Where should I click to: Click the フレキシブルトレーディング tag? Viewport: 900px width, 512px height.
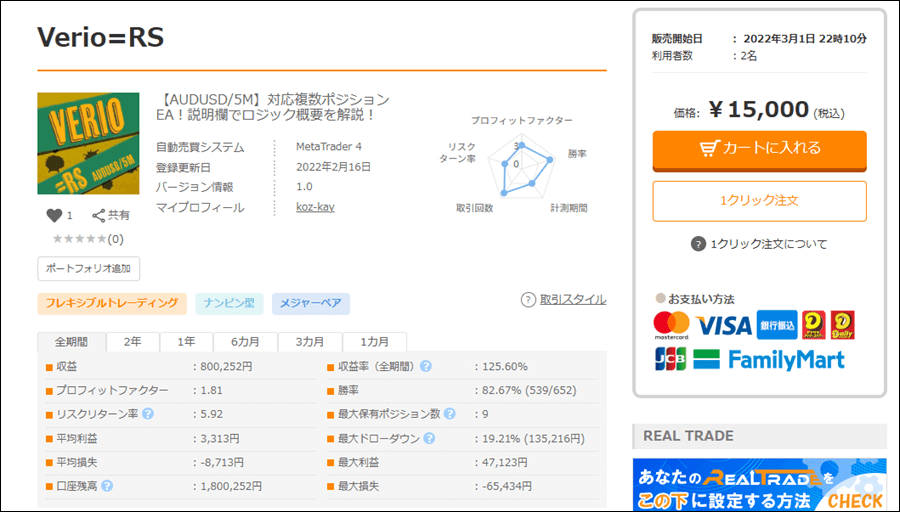point(112,303)
